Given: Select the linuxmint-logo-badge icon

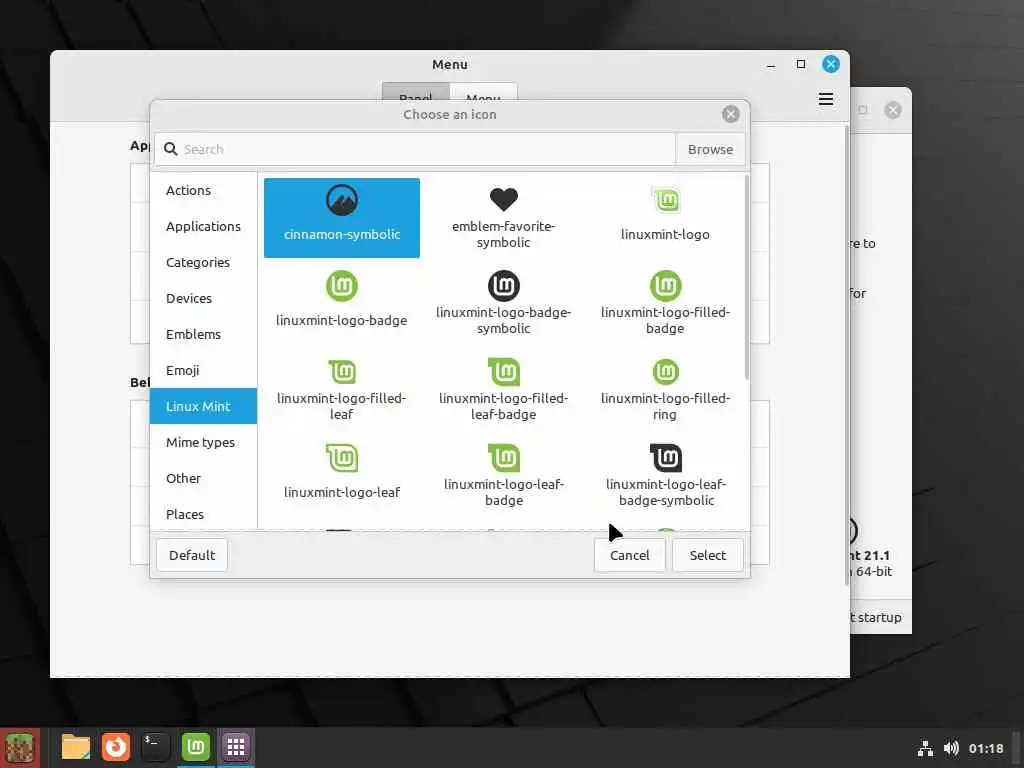Looking at the screenshot, I should click(342, 304).
